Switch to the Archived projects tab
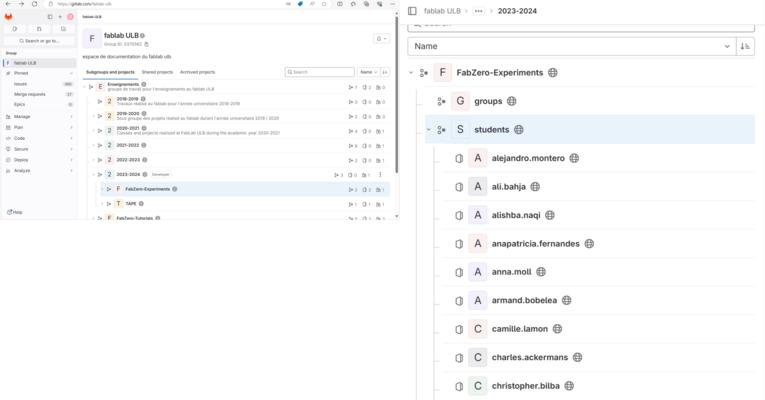 coord(198,72)
